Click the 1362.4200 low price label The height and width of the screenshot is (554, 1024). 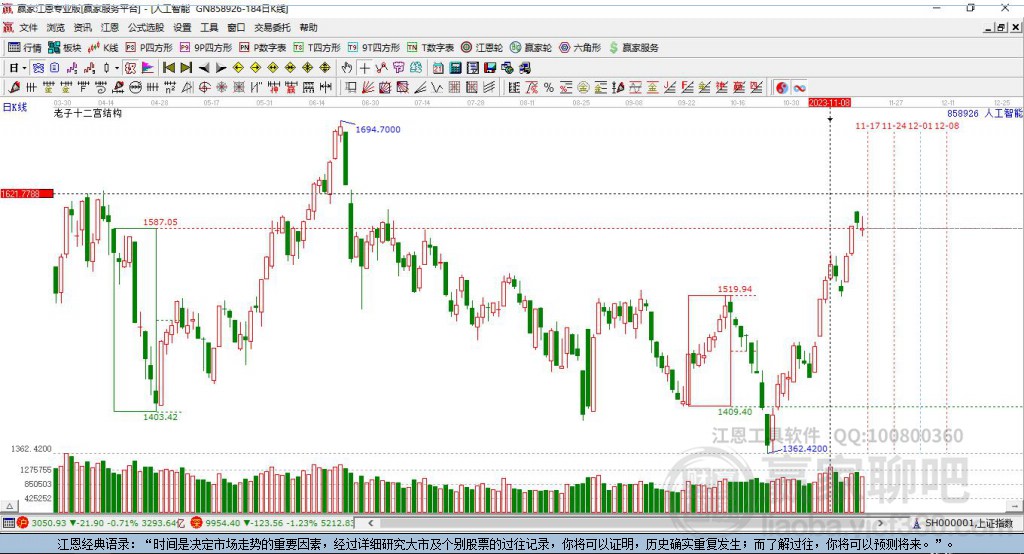click(x=805, y=449)
